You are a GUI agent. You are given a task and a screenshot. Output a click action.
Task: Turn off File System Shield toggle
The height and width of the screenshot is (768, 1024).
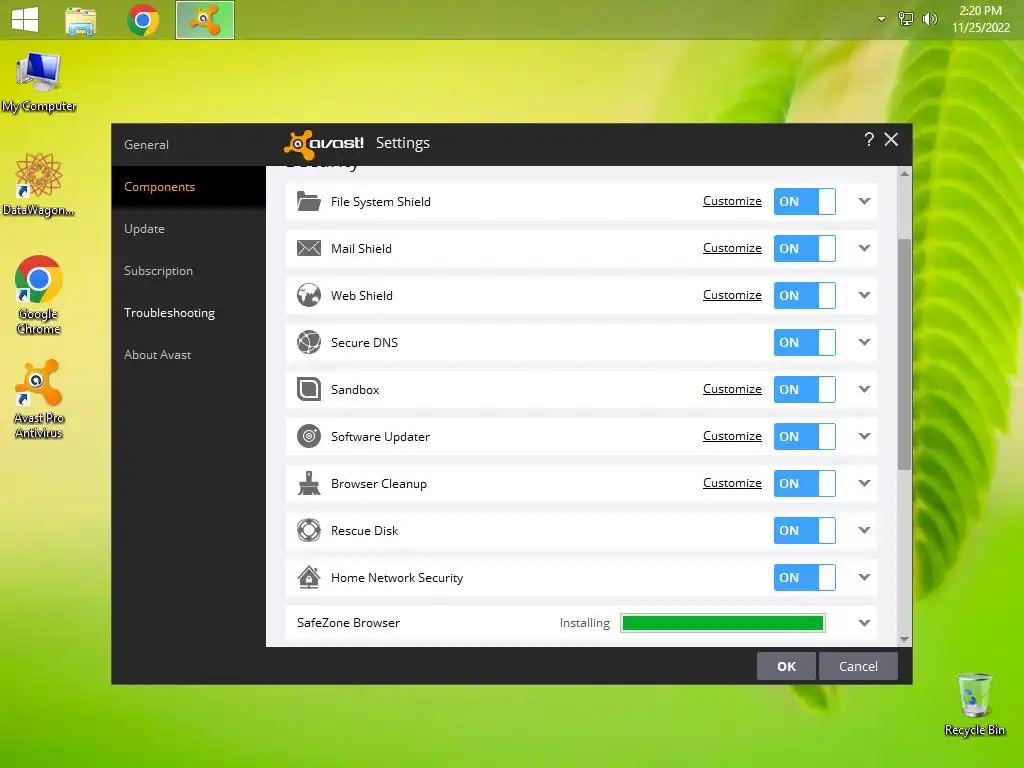[x=805, y=201]
